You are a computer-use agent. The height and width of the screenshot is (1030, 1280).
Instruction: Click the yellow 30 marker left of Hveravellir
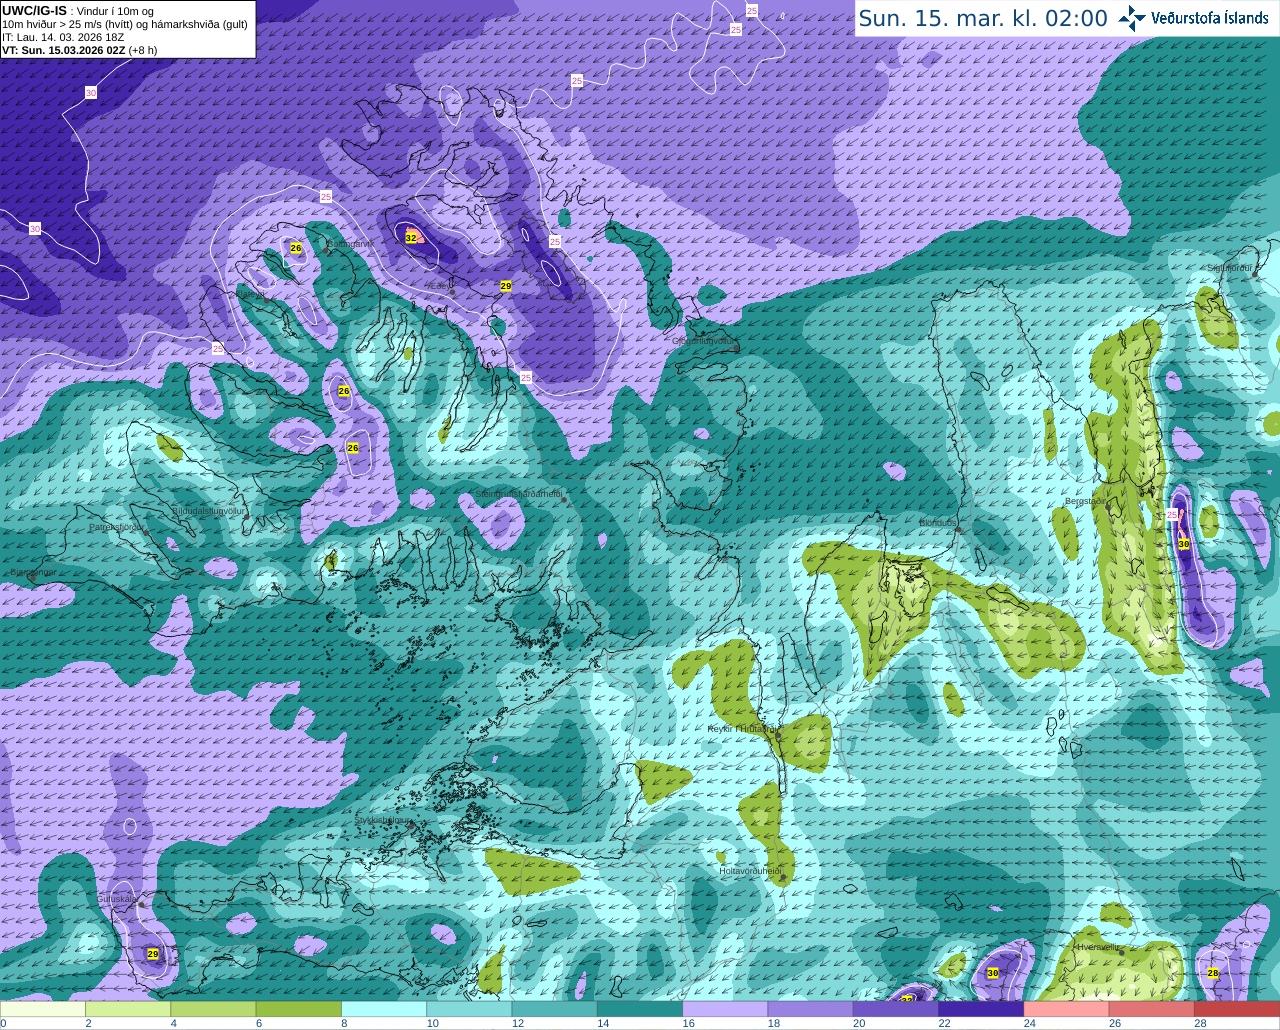(993, 973)
